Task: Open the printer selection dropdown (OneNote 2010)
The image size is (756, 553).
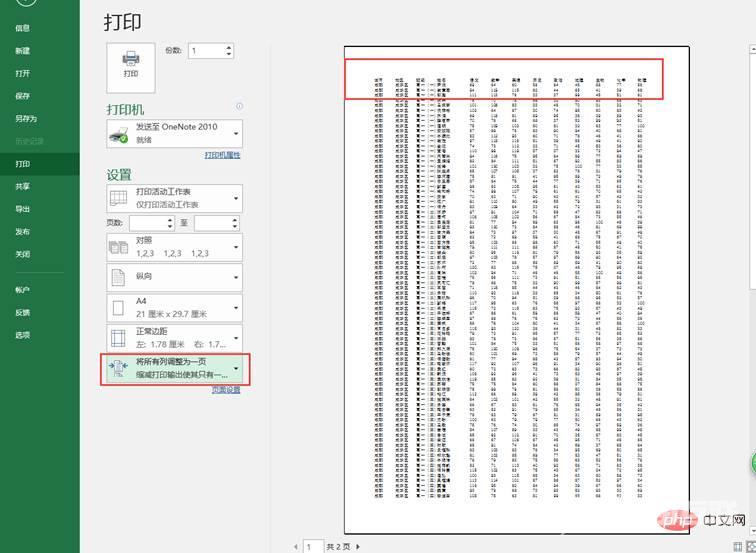Action: click(x=175, y=134)
